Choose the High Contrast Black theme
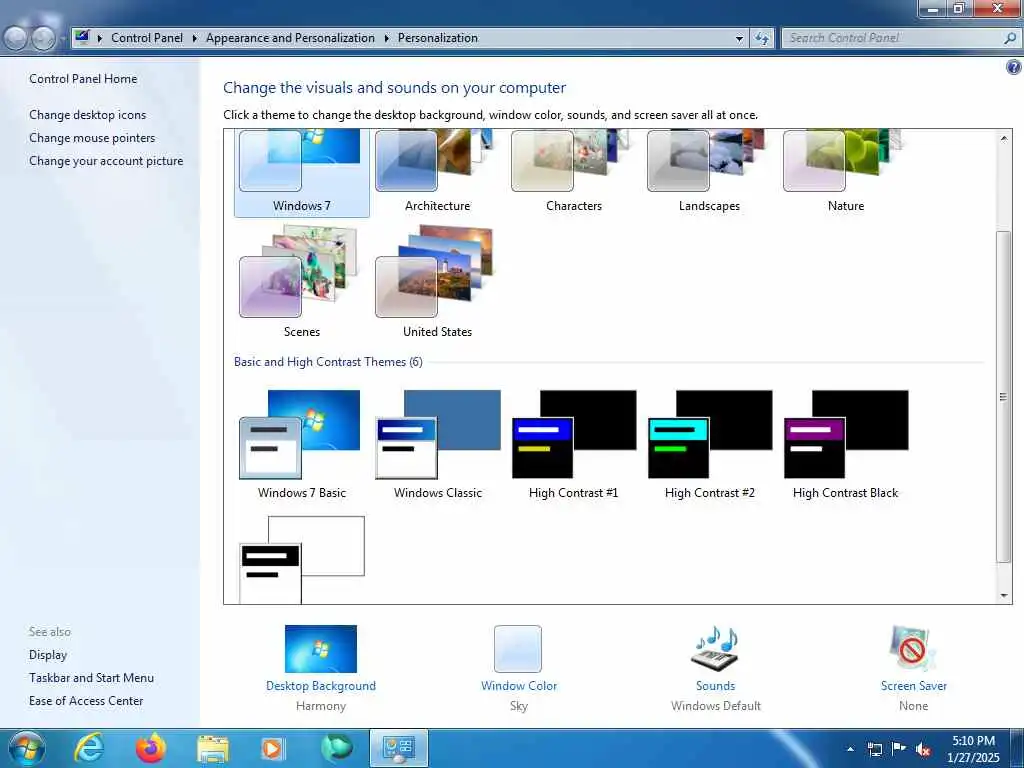 (846, 444)
